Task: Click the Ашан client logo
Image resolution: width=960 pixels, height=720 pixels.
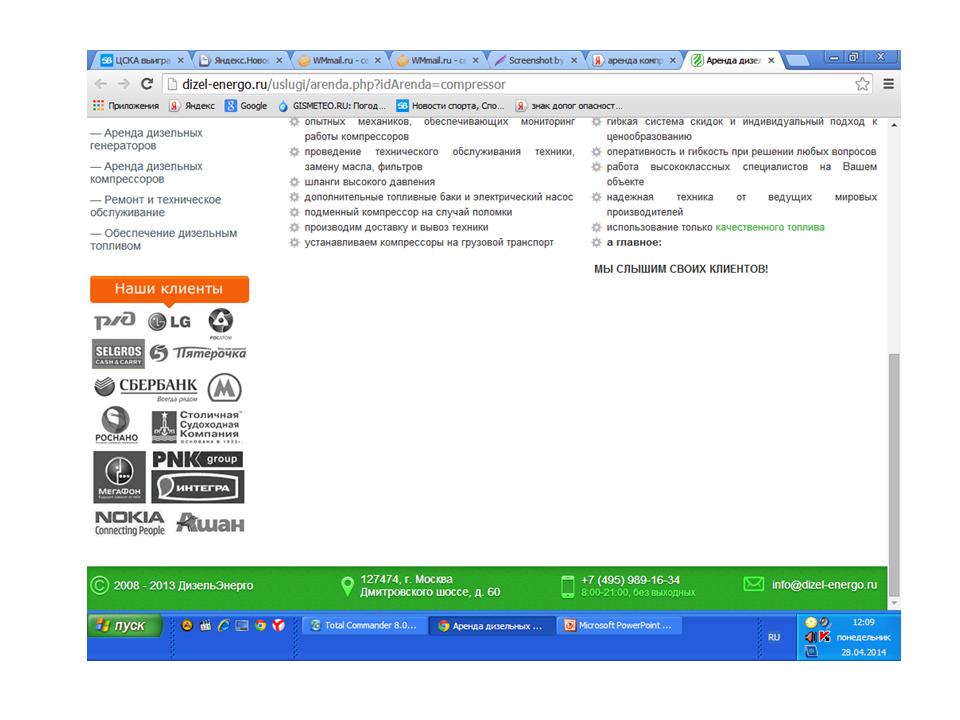Action: coord(210,522)
